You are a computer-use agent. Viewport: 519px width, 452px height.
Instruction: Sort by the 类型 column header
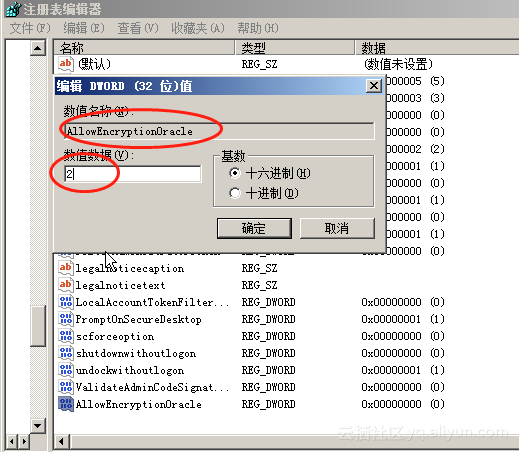pyautogui.click(x=295, y=47)
